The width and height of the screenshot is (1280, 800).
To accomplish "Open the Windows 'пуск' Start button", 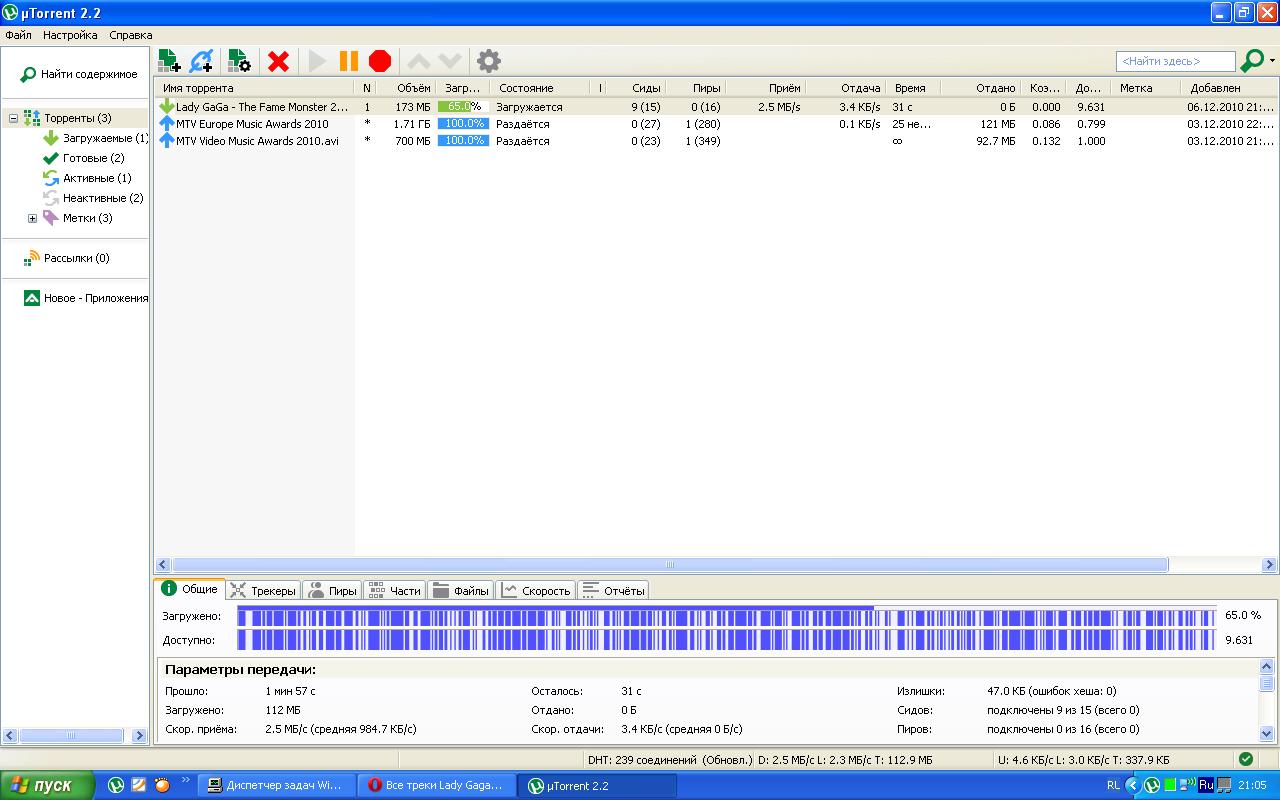I will 47,785.
